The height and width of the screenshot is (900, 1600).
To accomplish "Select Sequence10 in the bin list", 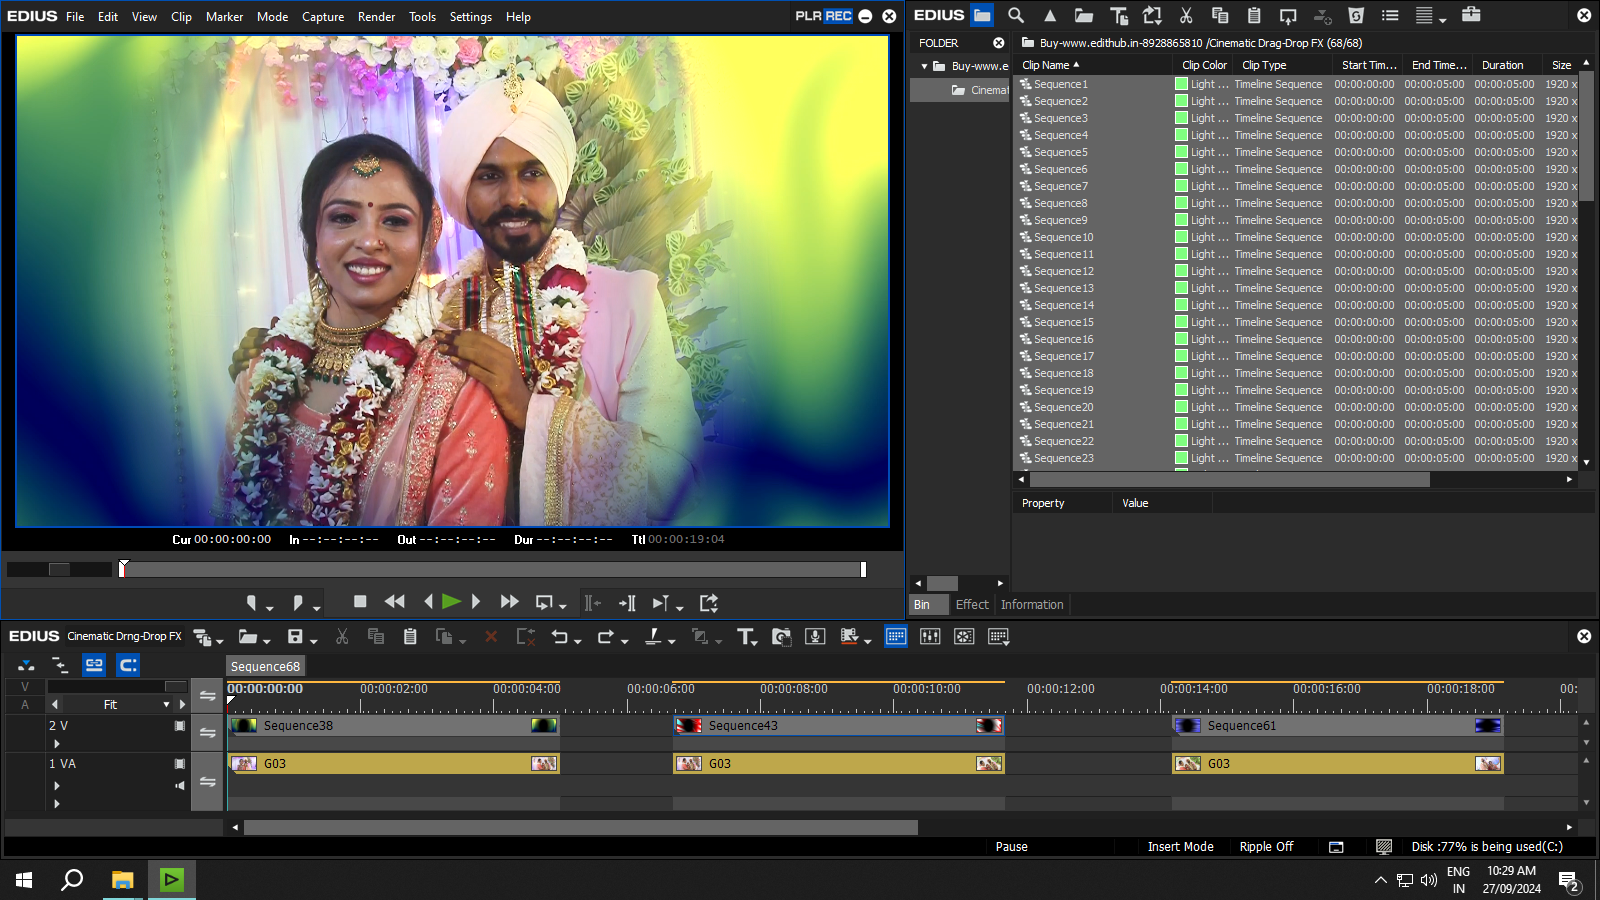I will tap(1063, 237).
